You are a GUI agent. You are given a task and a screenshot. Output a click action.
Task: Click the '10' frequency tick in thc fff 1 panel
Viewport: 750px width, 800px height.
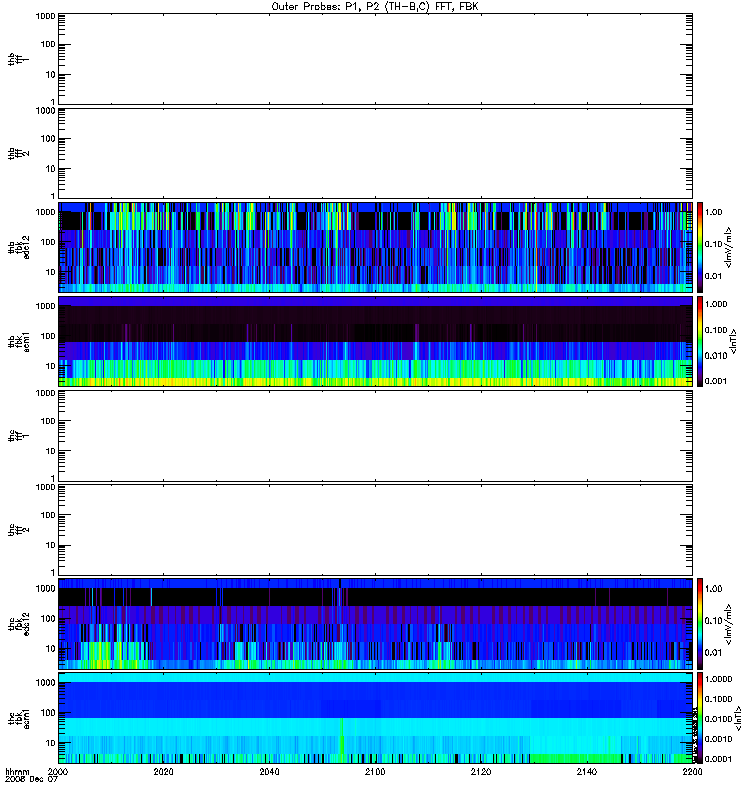point(51,451)
